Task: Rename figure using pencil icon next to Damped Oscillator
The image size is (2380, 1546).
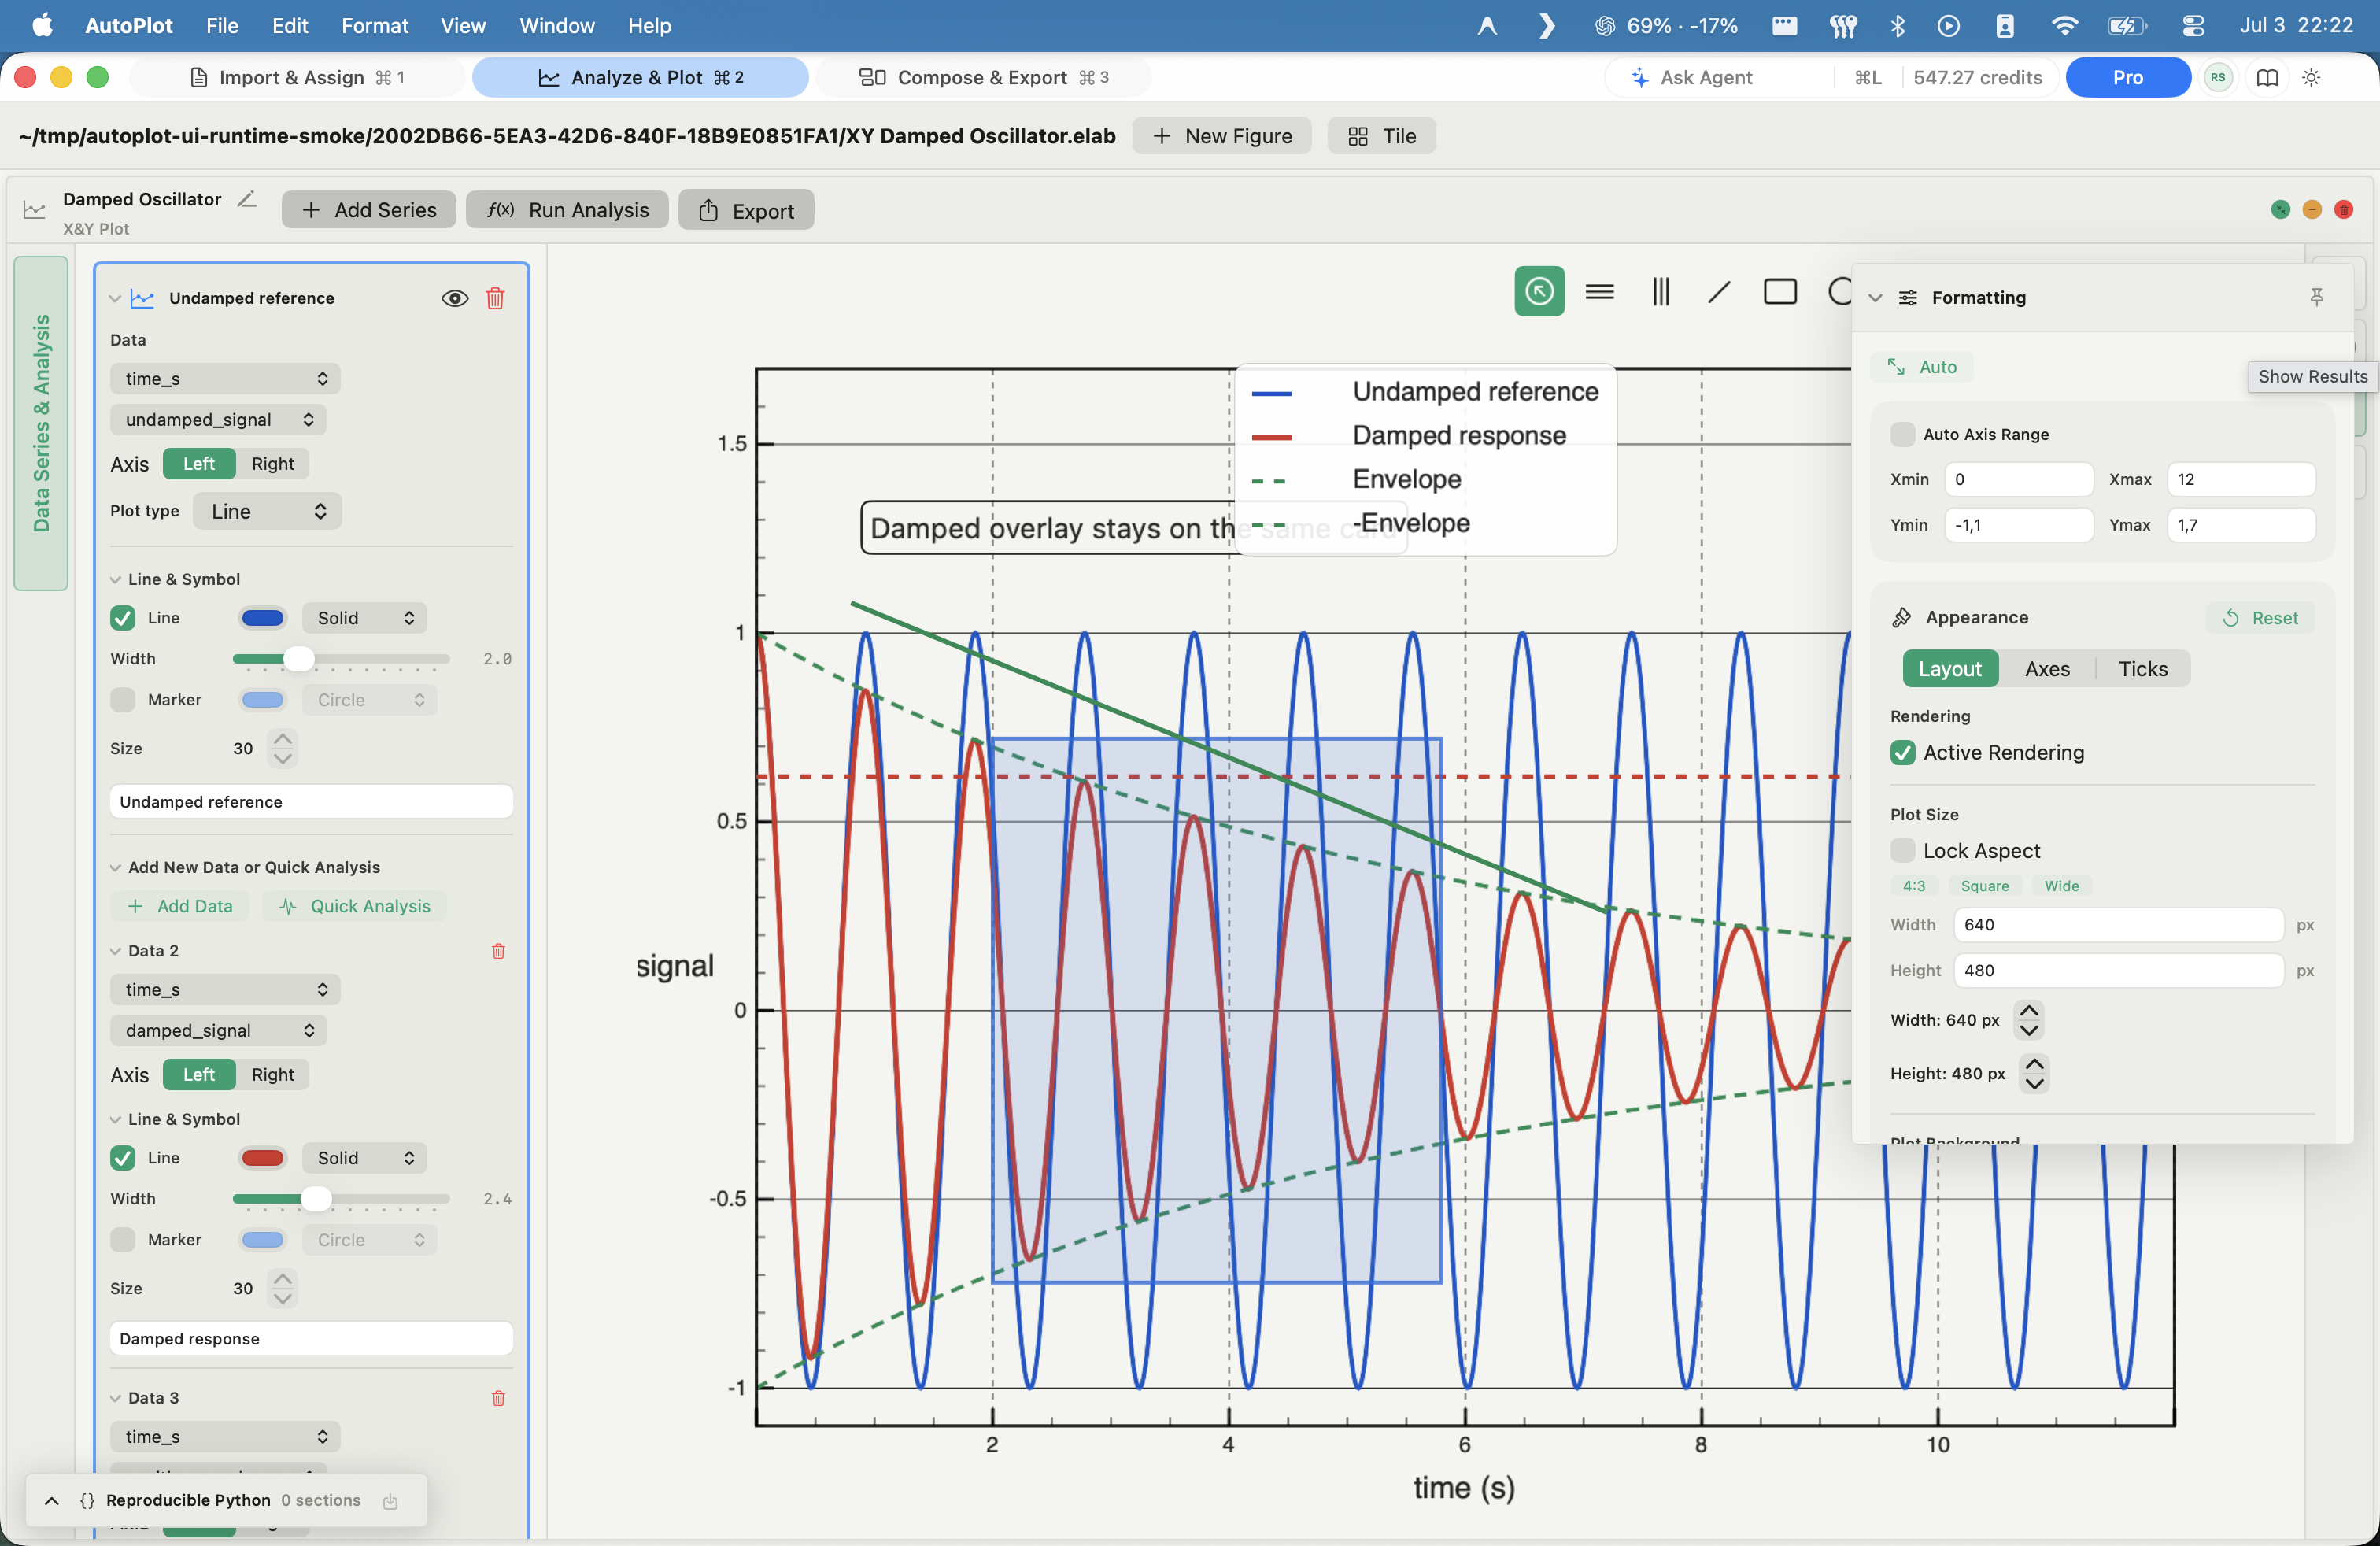Action: tap(246, 199)
